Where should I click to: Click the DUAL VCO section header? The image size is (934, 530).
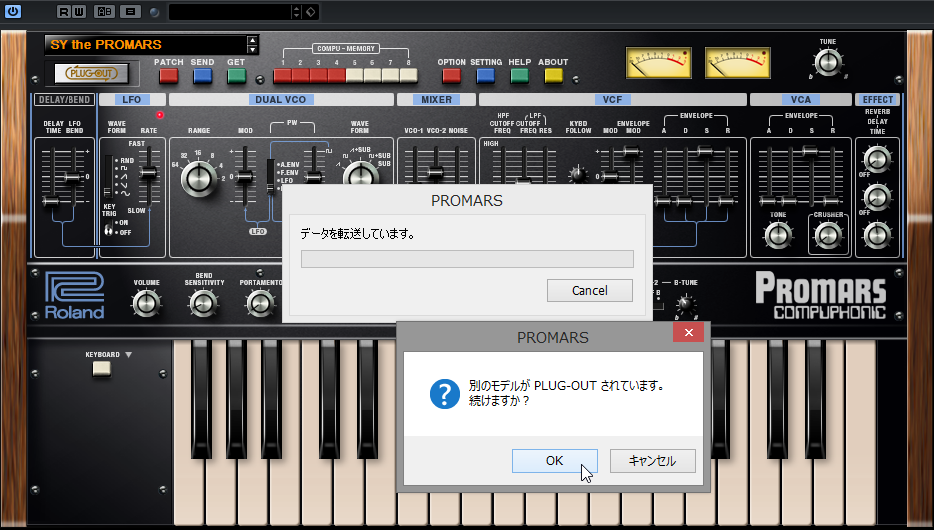point(281,99)
